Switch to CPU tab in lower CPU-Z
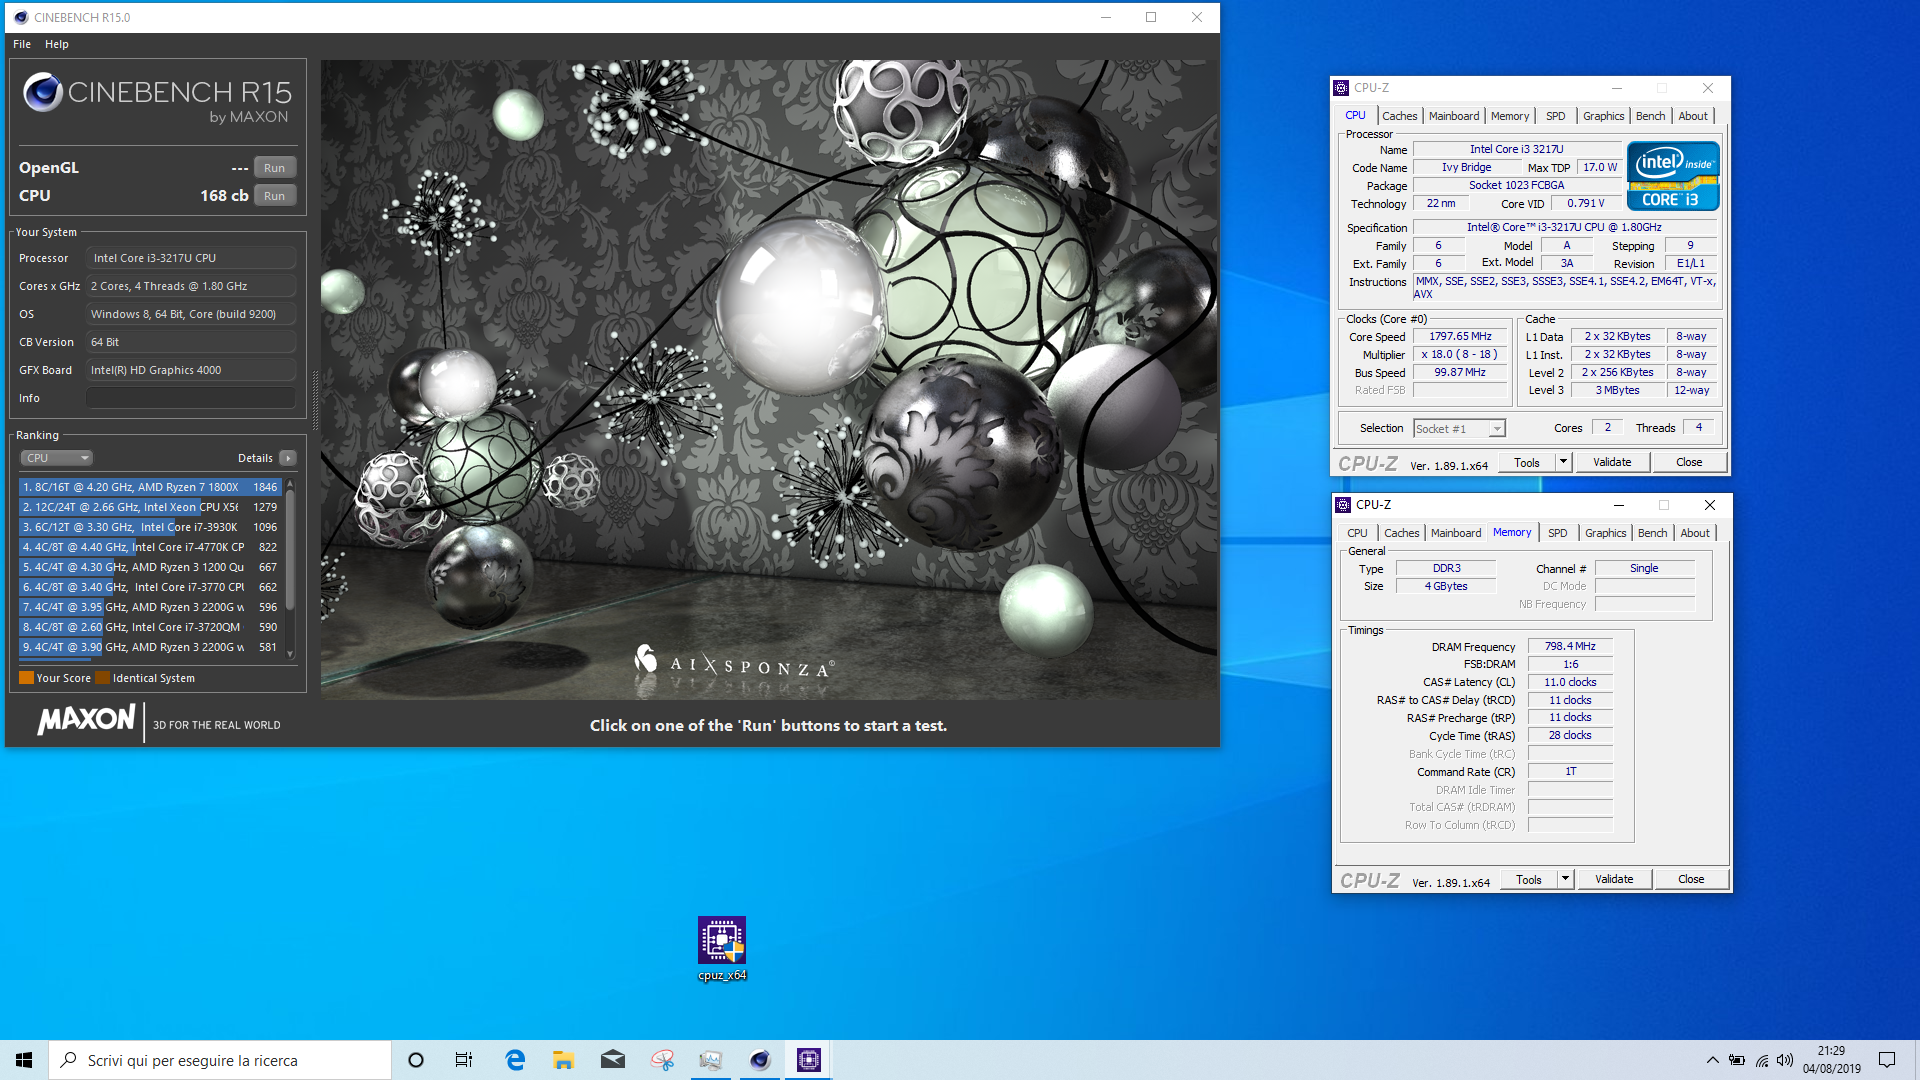 point(1357,533)
